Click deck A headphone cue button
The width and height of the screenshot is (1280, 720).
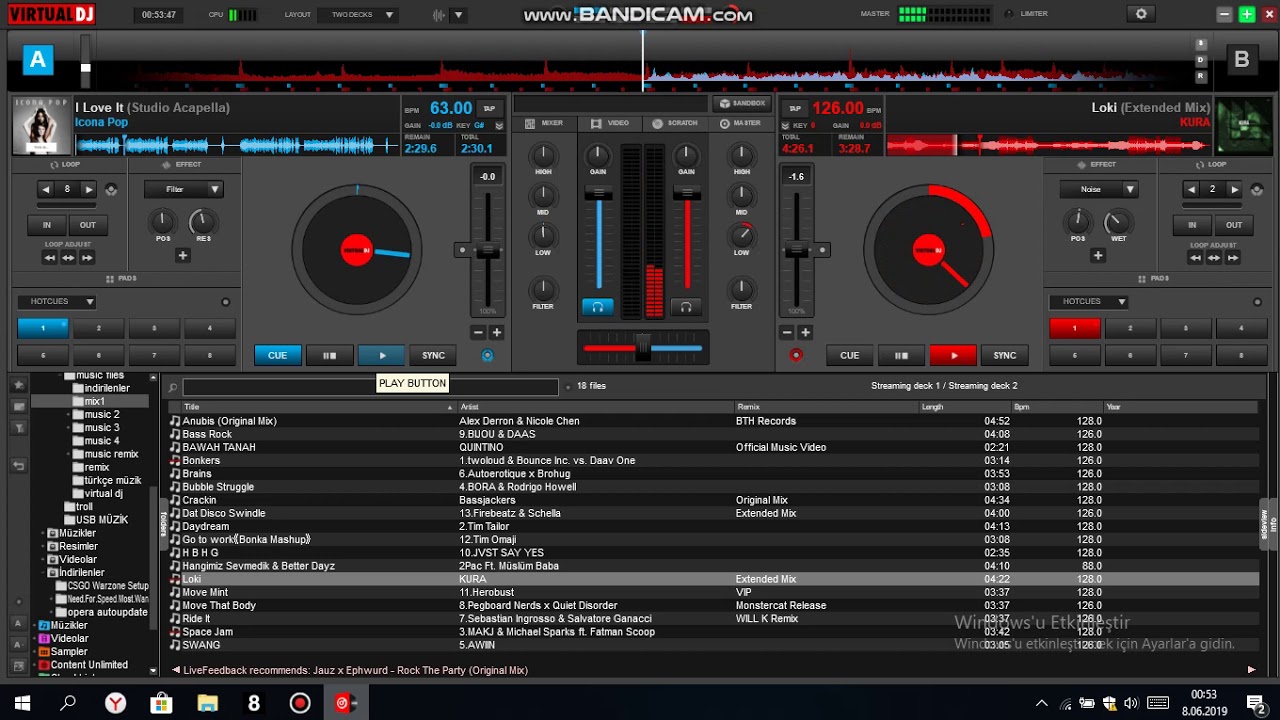click(598, 307)
